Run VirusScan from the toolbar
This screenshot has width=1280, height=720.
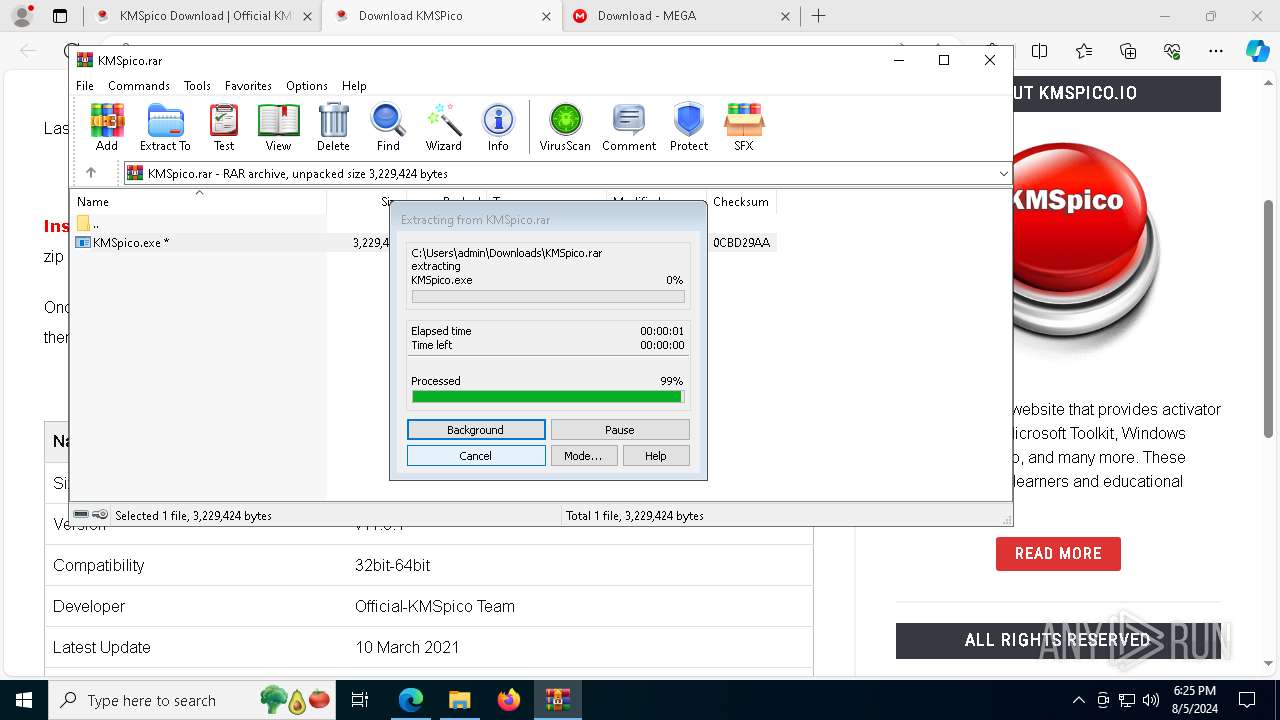point(565,127)
